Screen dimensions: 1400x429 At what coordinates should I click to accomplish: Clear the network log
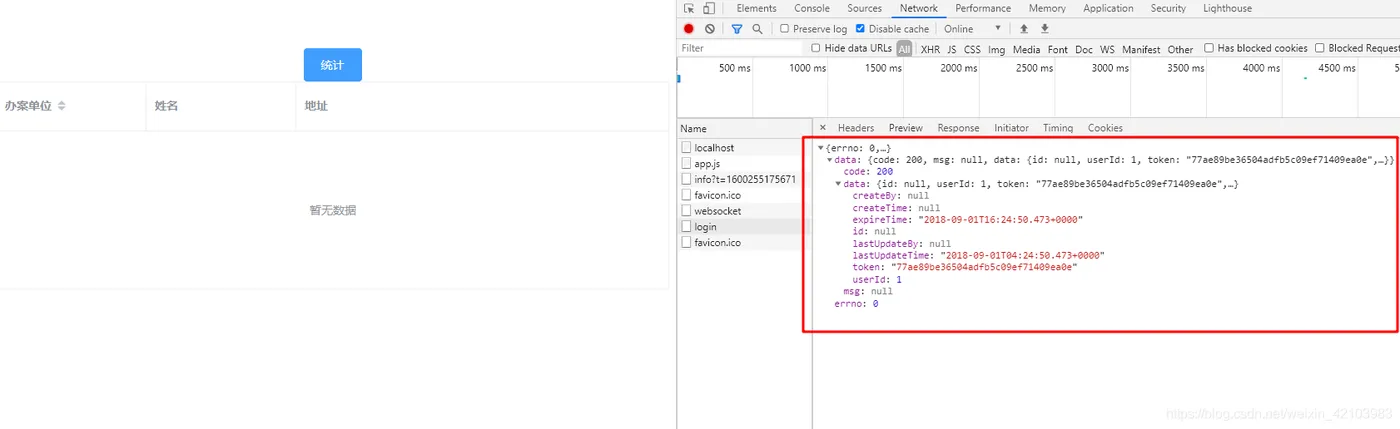710,29
